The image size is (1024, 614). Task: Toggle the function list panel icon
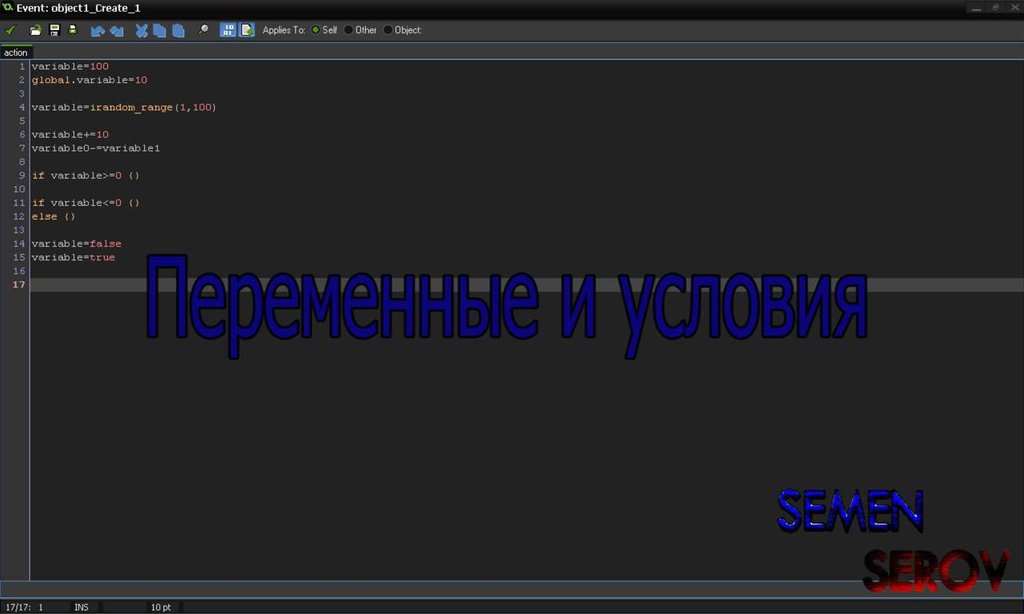(228, 30)
